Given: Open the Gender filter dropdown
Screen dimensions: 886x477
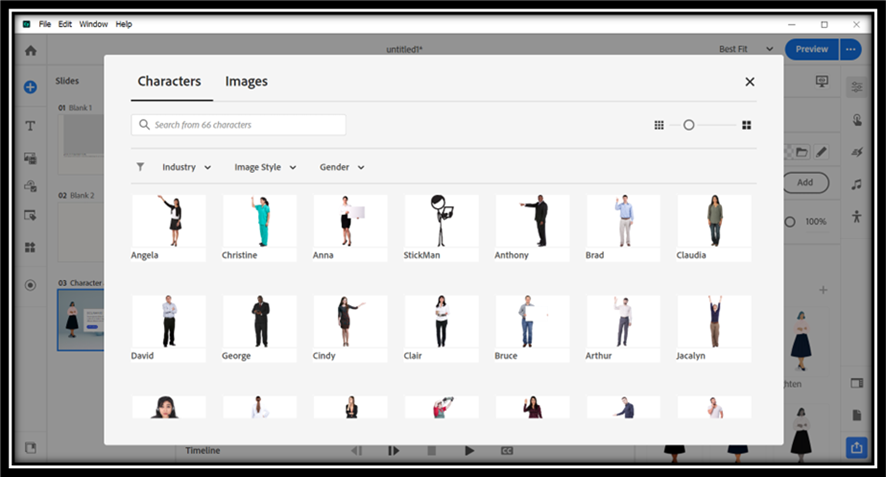Looking at the screenshot, I should pos(342,167).
